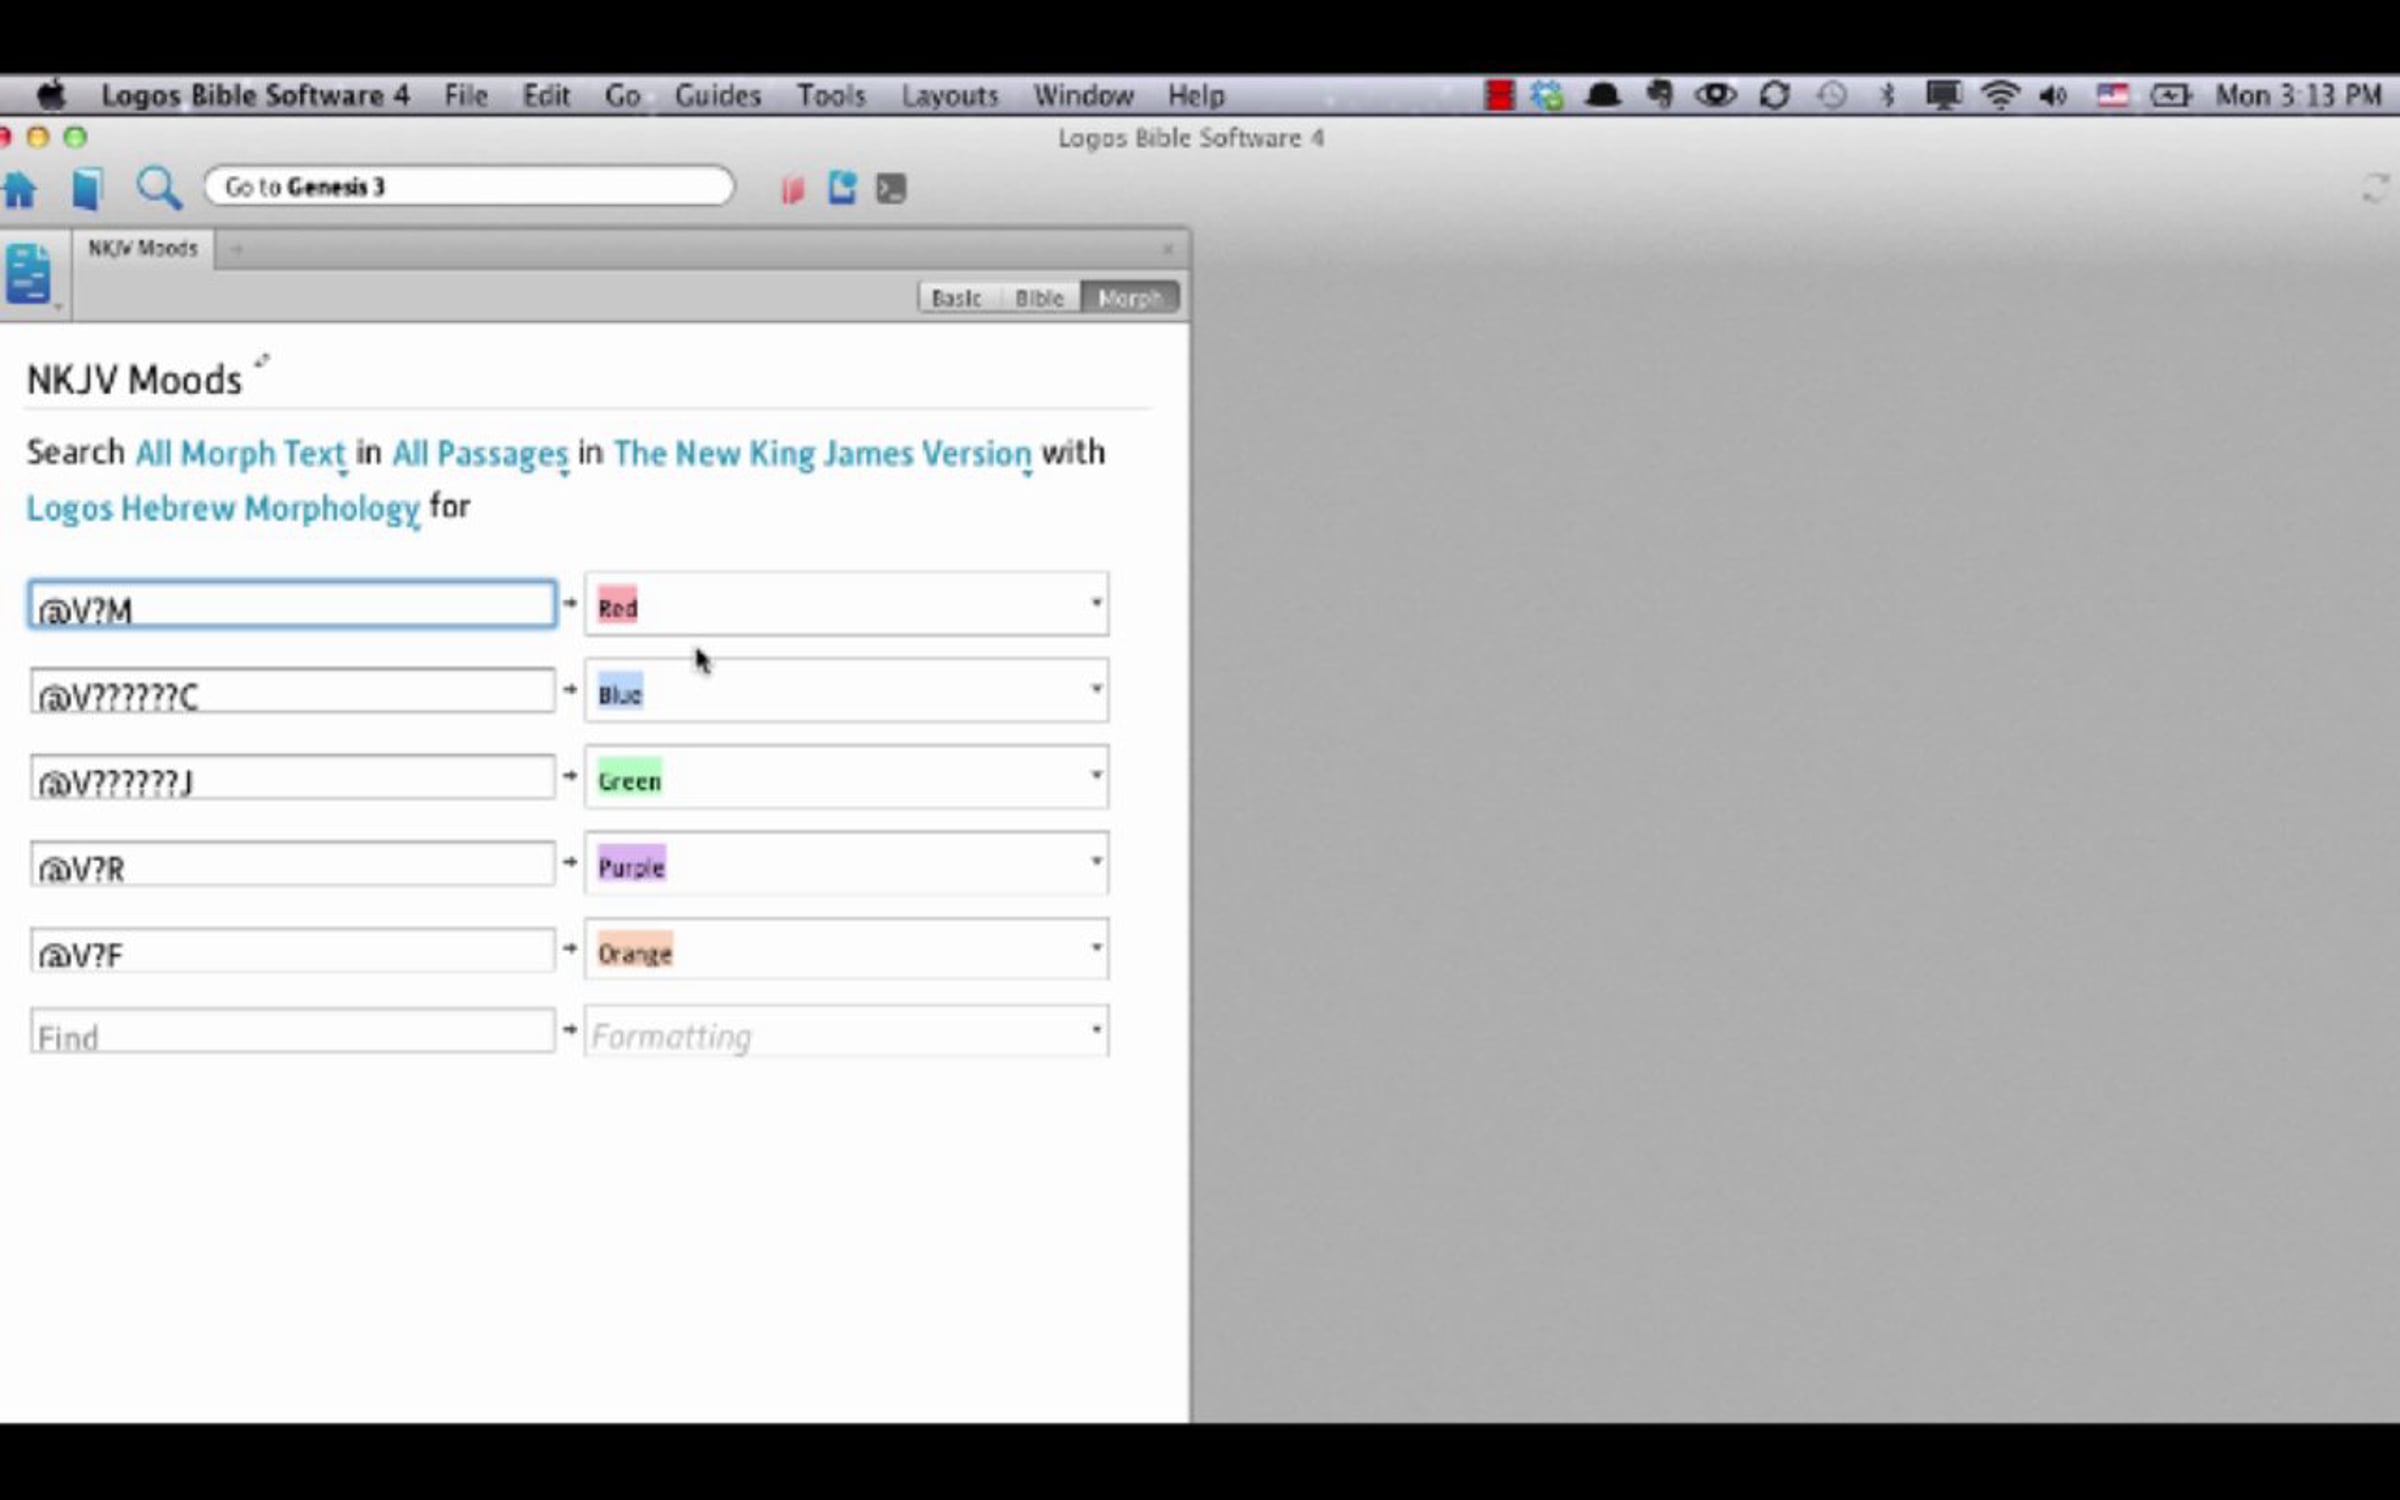Image resolution: width=2400 pixels, height=1500 pixels.
Task: Open the File menu
Action: (465, 96)
